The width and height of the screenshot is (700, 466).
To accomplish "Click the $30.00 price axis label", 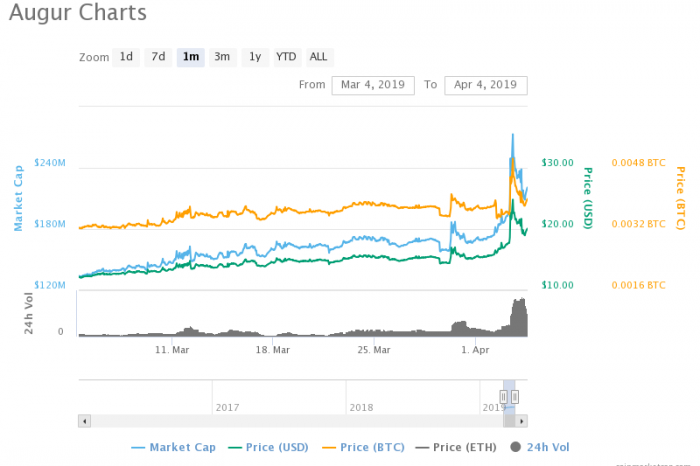I will coord(558,163).
